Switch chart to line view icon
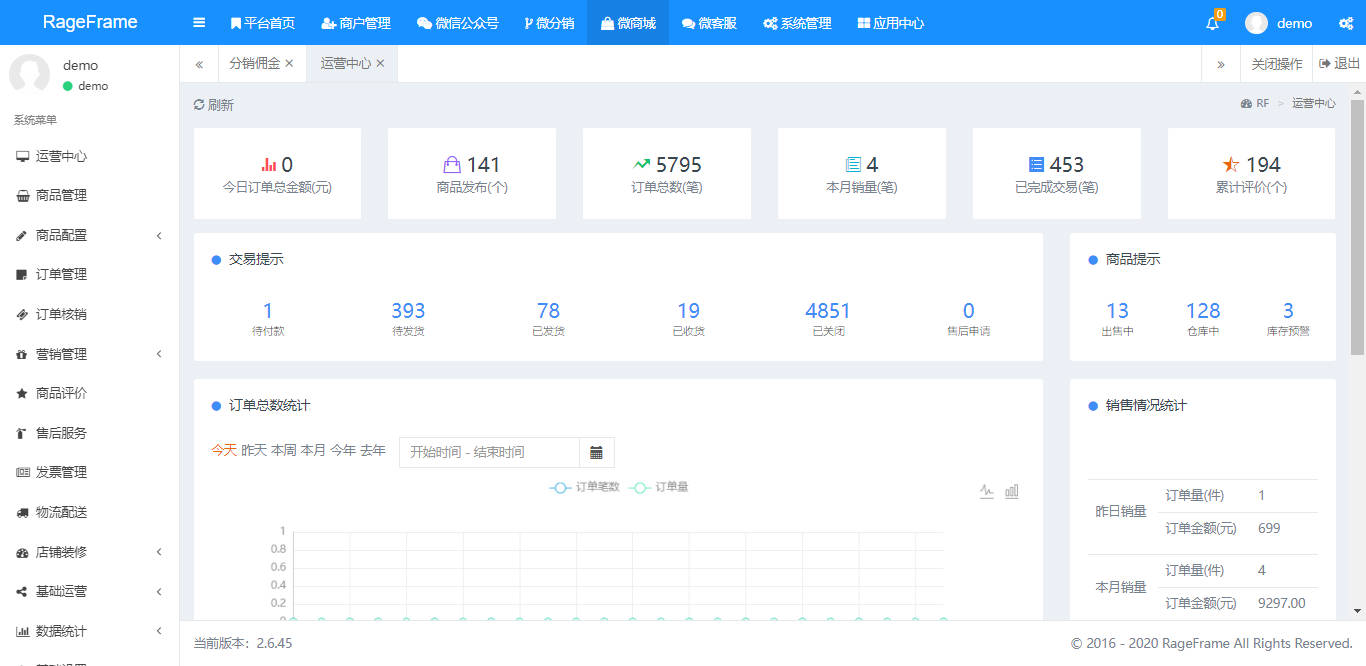Image resolution: width=1366 pixels, height=666 pixels. (987, 491)
